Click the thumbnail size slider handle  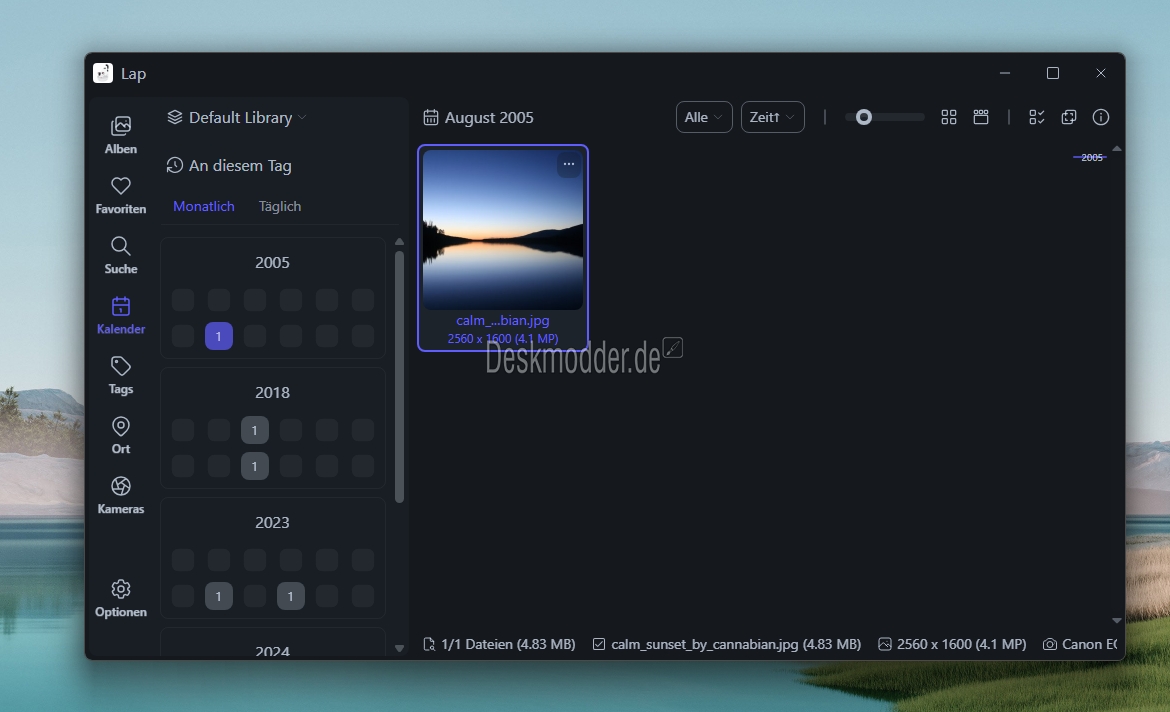[864, 117]
